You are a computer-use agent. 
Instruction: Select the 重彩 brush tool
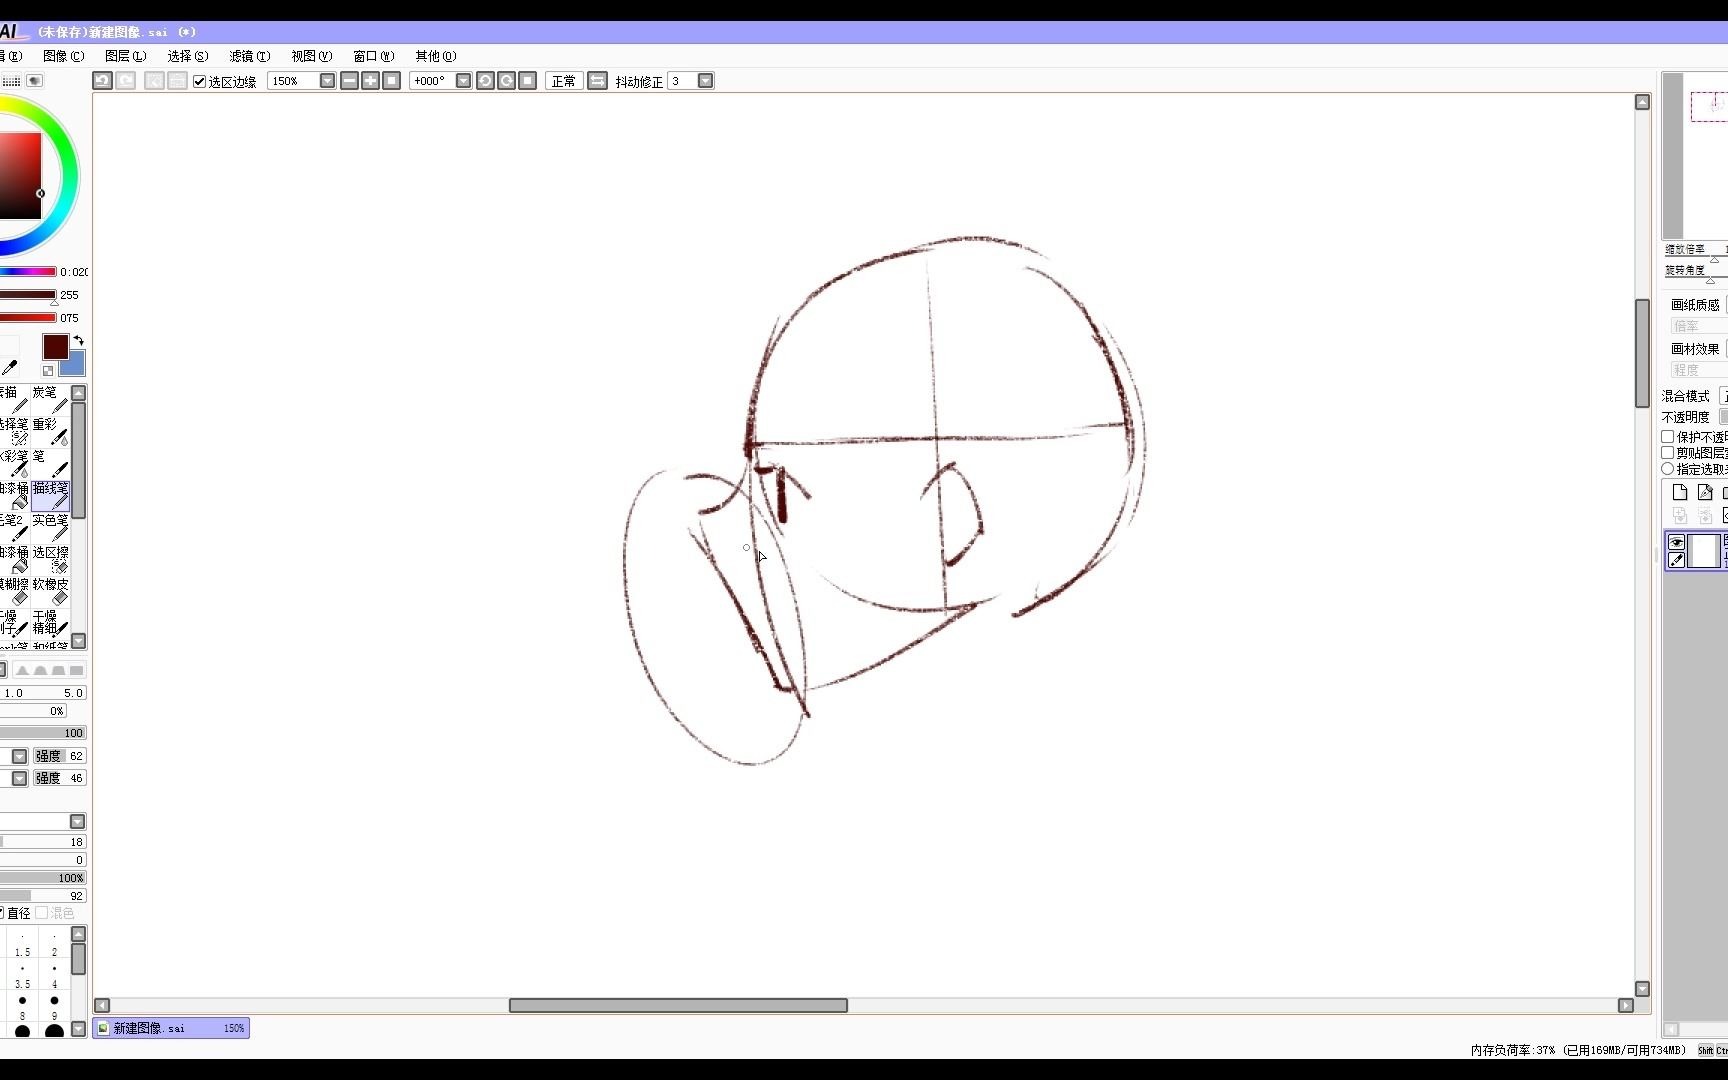[x=50, y=431]
